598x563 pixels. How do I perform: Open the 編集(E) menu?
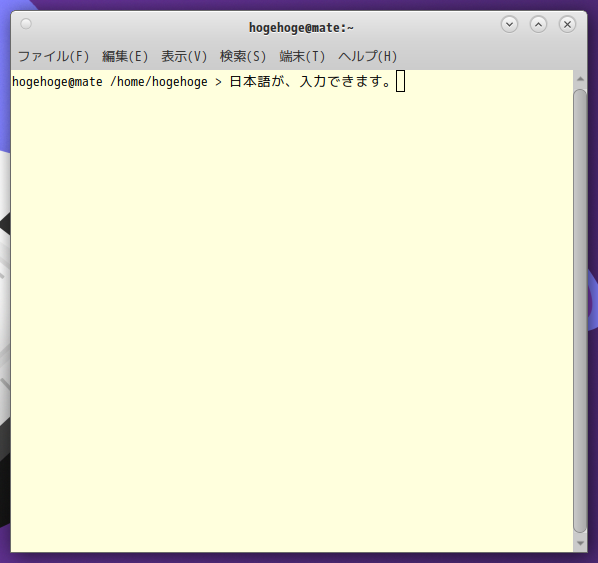pyautogui.click(x=125, y=56)
